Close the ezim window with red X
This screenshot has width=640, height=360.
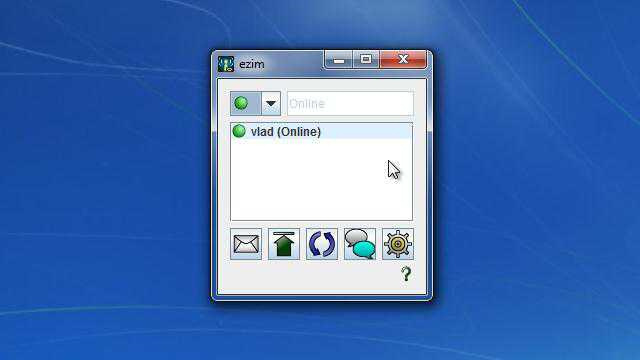click(403, 60)
